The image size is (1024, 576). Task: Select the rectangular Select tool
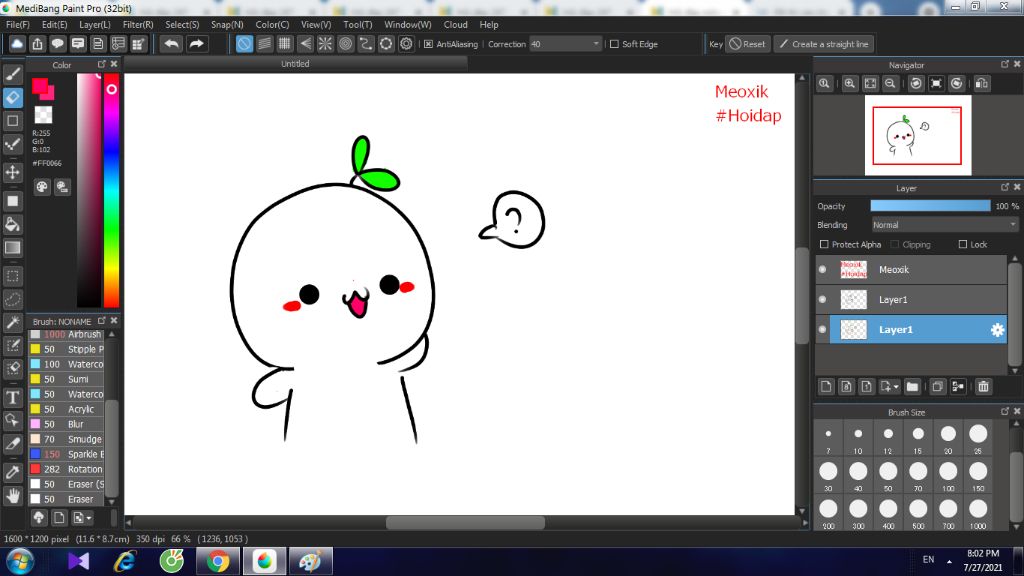[x=12, y=276]
